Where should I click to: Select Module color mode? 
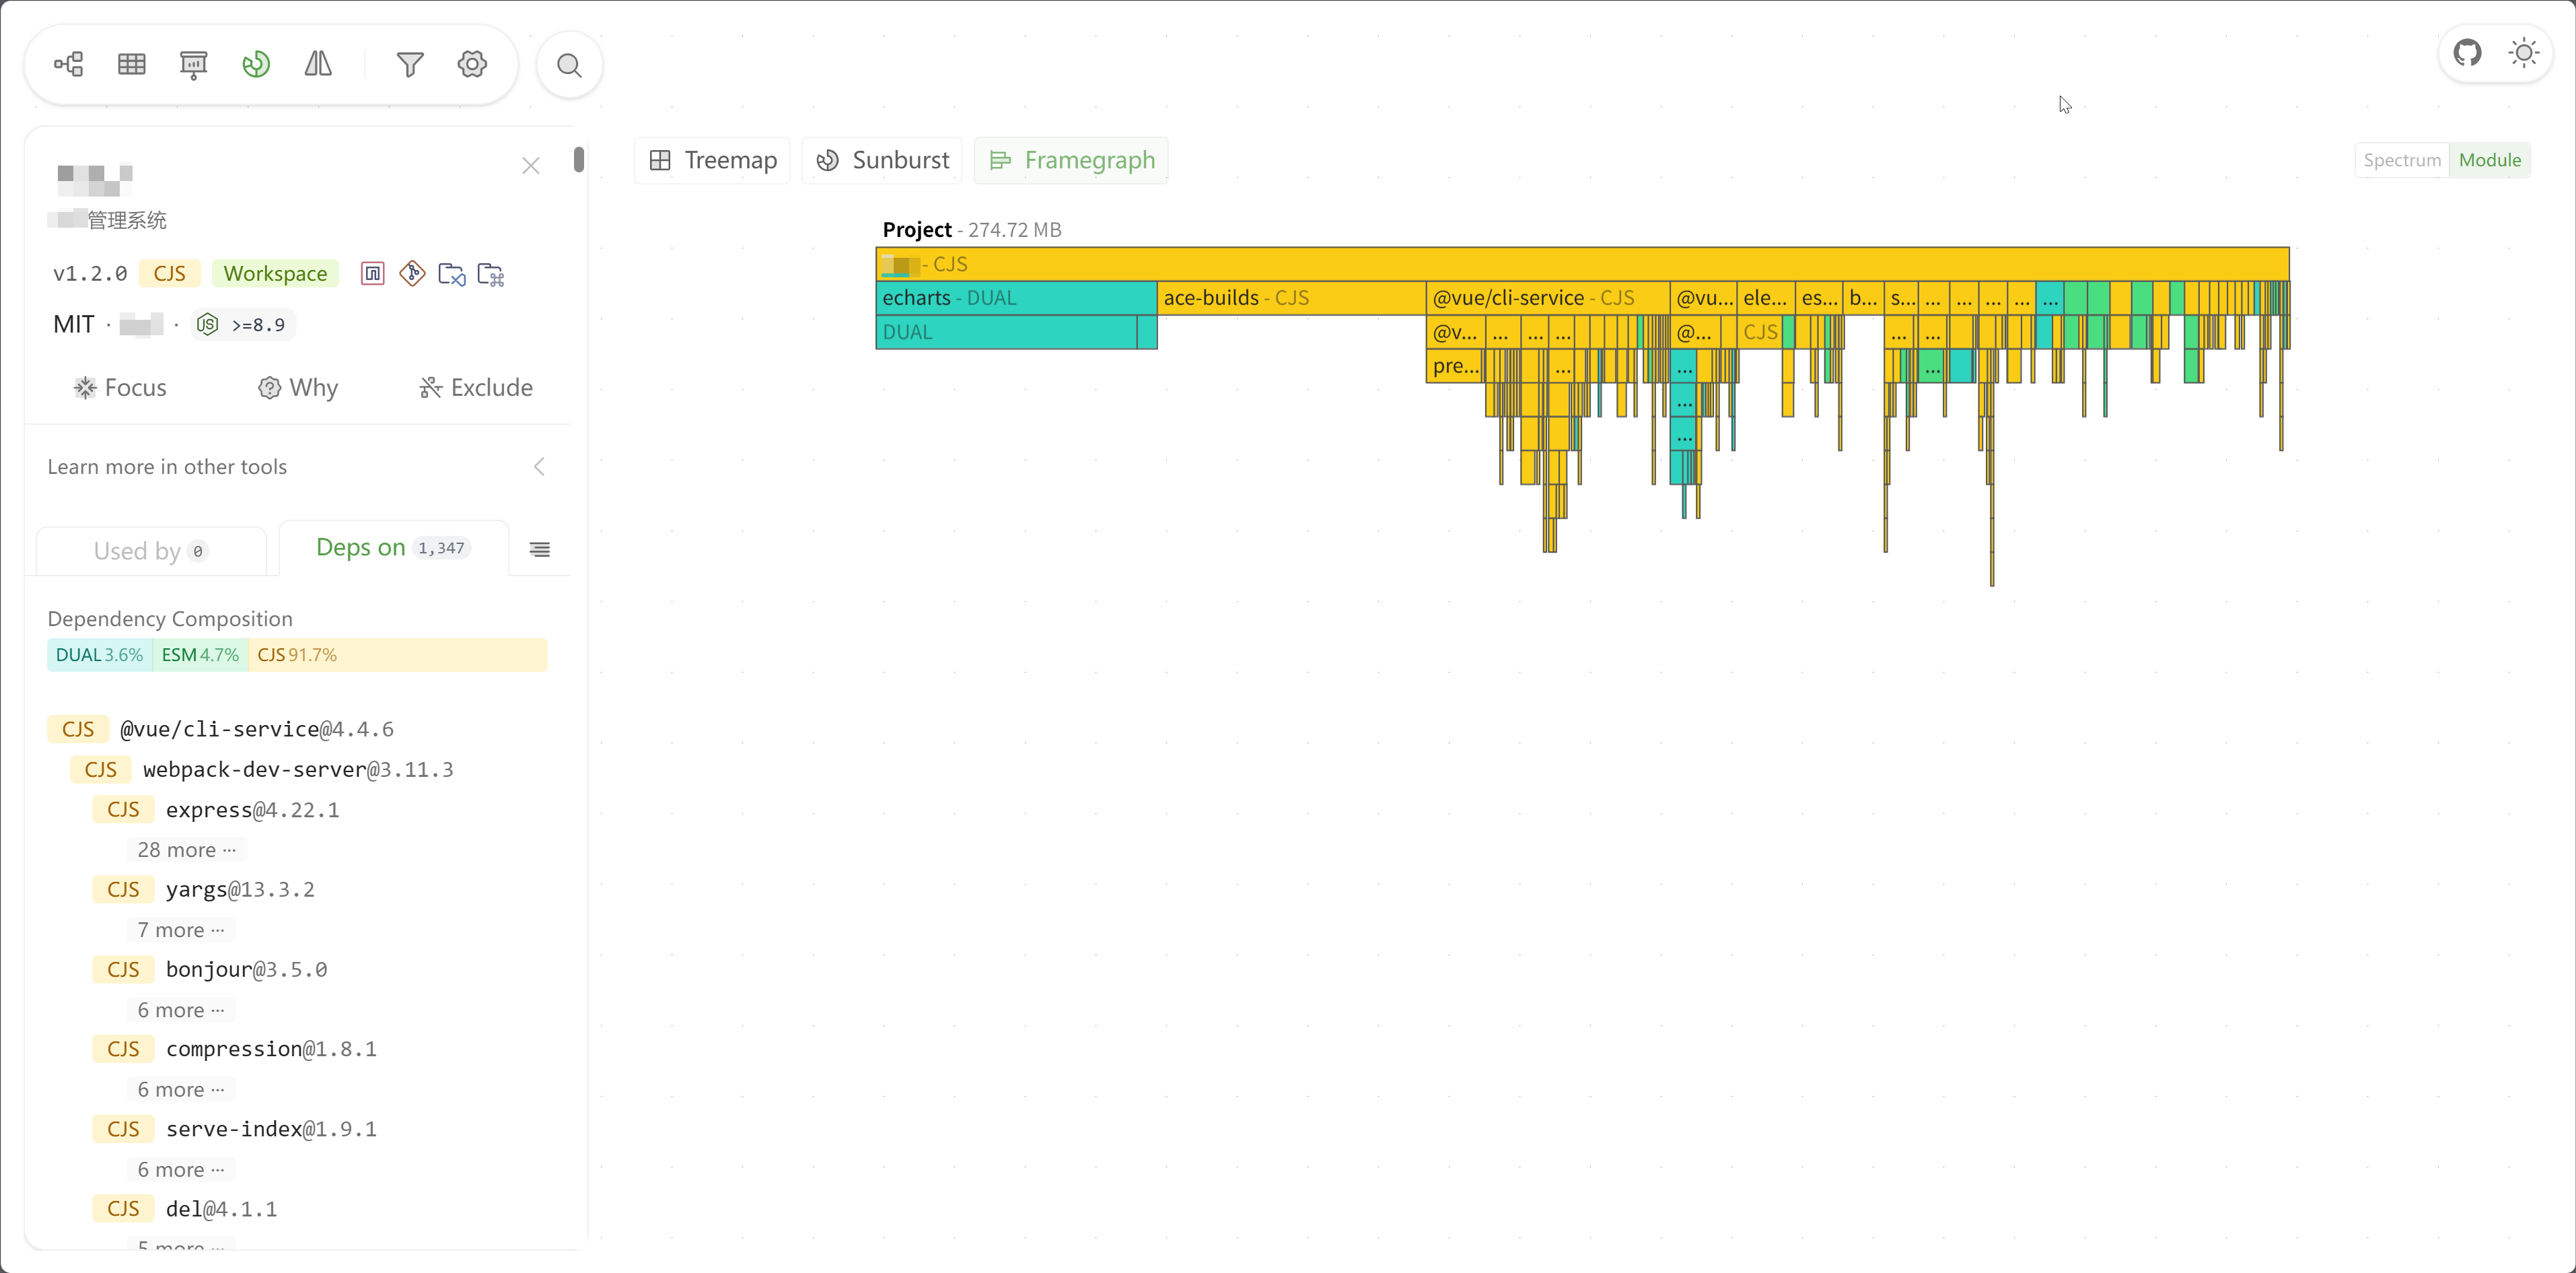tap(2489, 160)
